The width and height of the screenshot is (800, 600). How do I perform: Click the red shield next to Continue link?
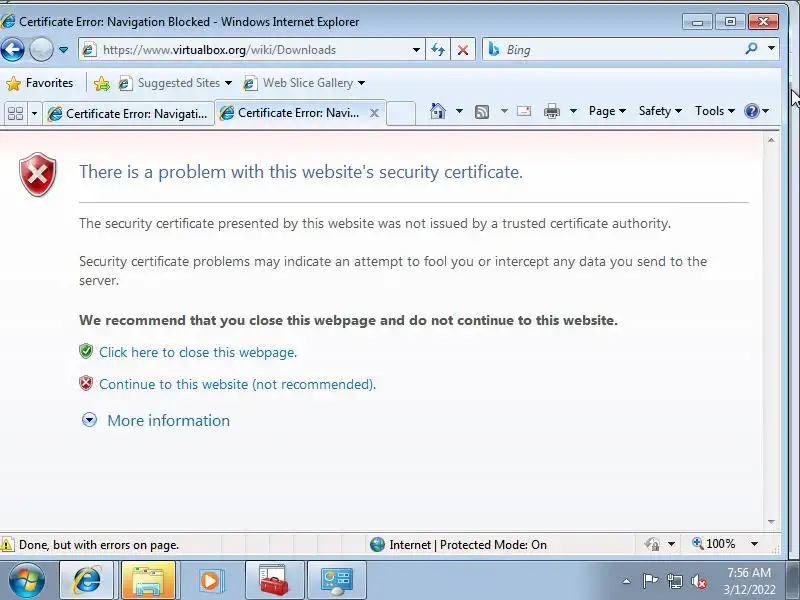[86, 383]
